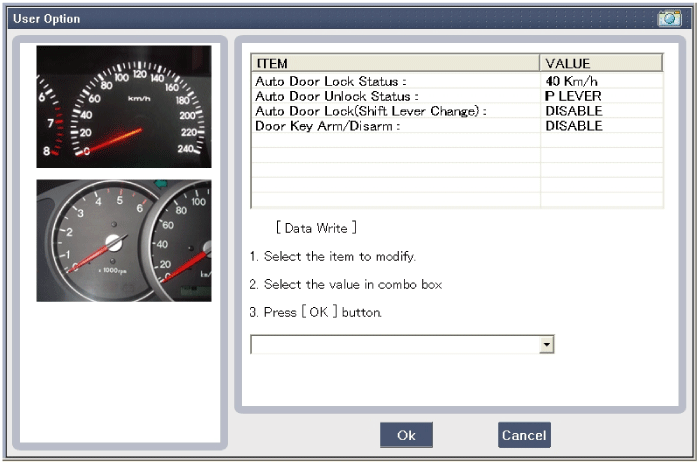Click the [ Data Write ] label
The height and width of the screenshot is (465, 700).
(x=315, y=228)
